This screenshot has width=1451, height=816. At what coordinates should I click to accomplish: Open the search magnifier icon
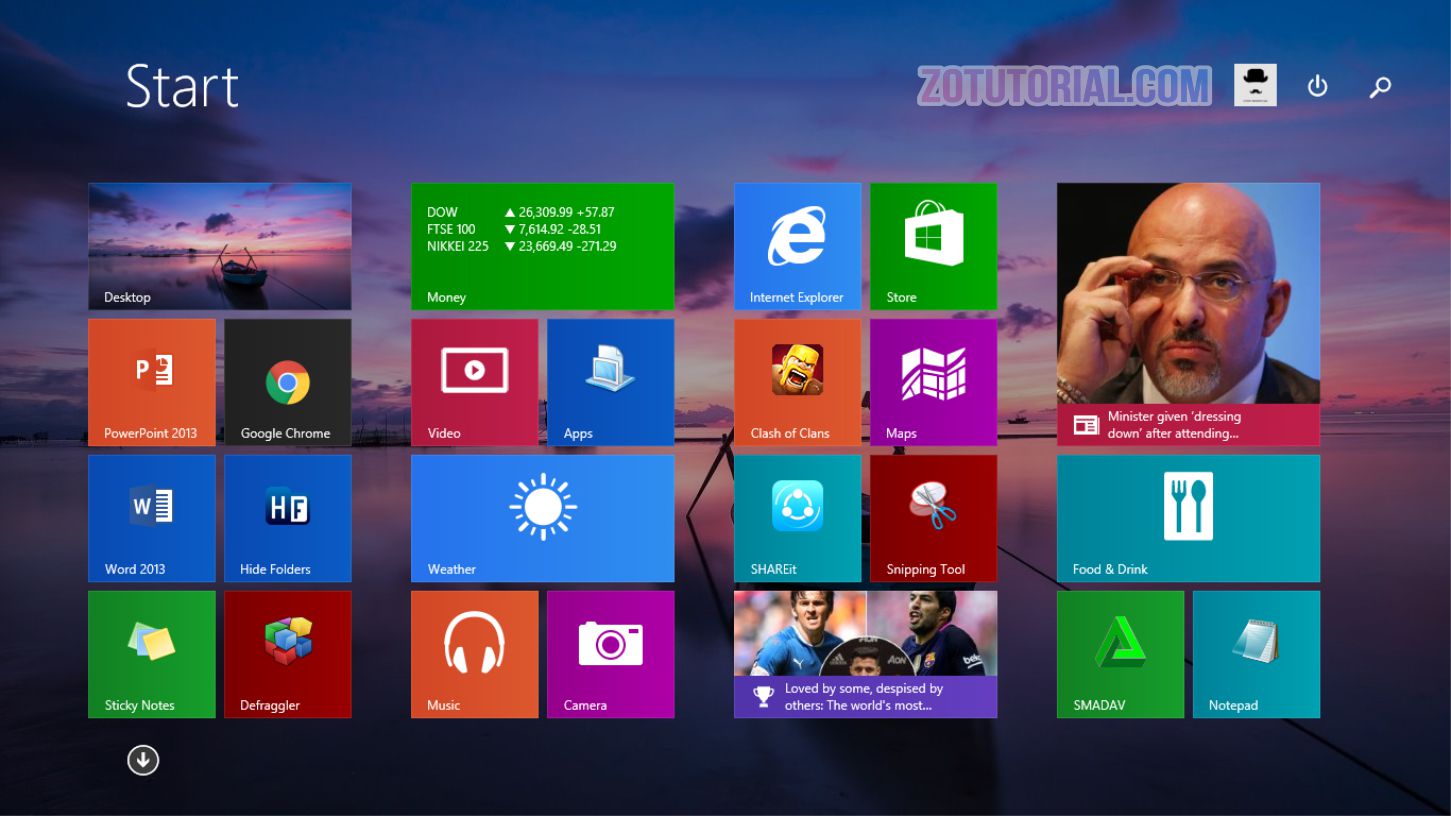(1380, 87)
